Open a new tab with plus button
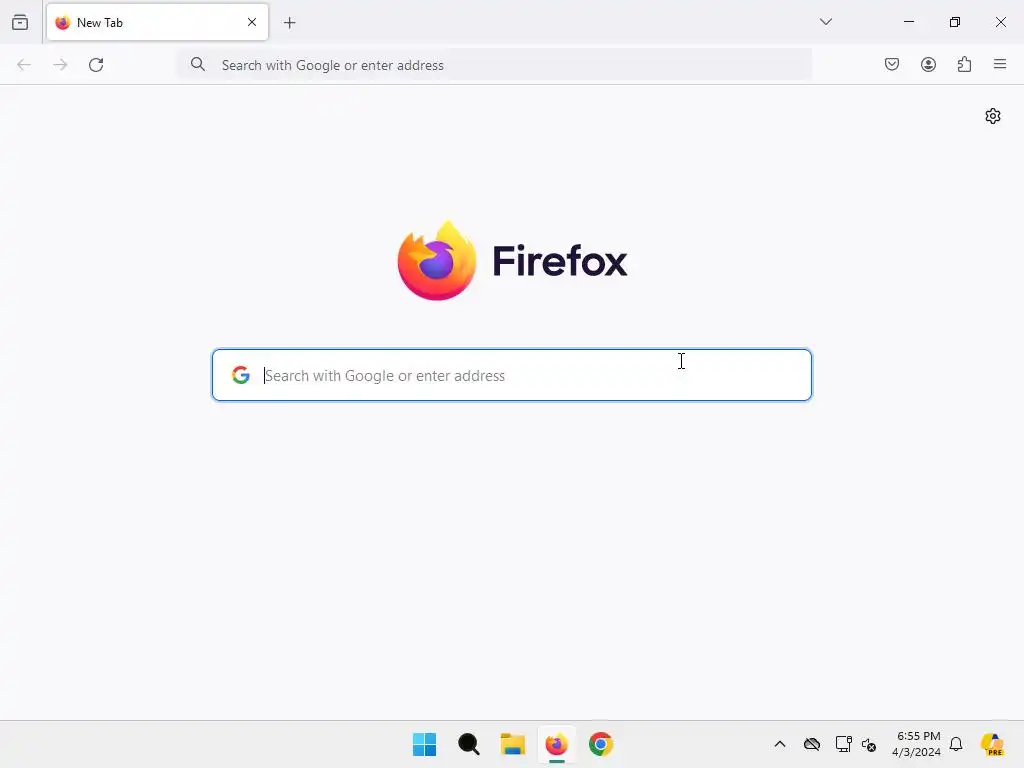 click(290, 23)
